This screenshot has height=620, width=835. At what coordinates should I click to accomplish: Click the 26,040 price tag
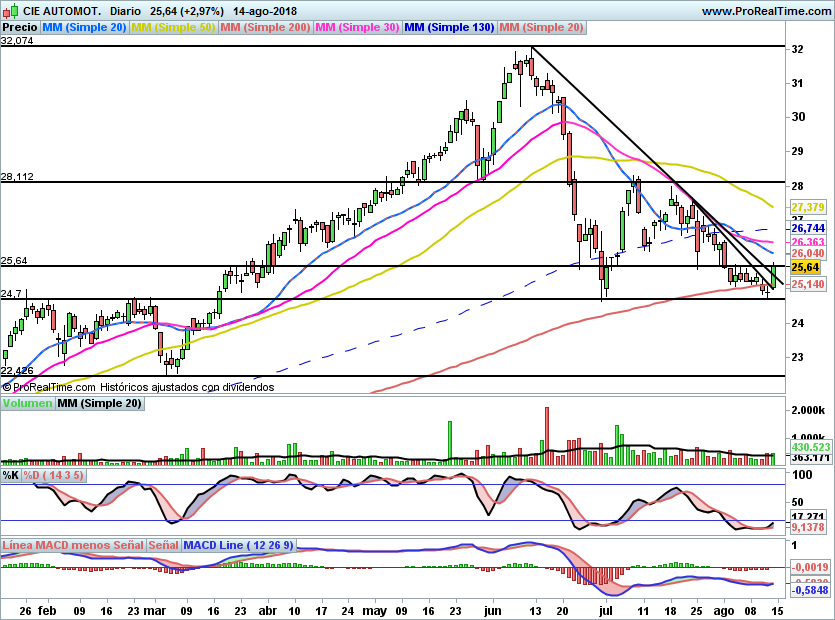[808, 254]
